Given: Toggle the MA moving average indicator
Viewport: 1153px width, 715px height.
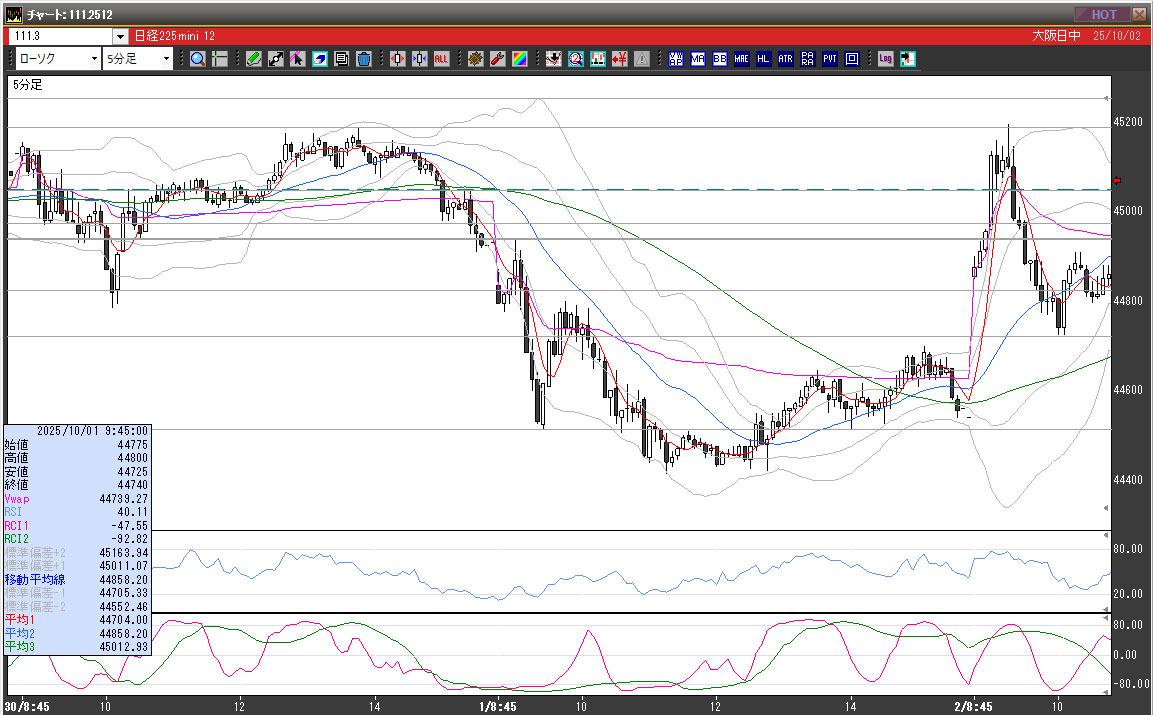Looking at the screenshot, I should click(x=698, y=59).
